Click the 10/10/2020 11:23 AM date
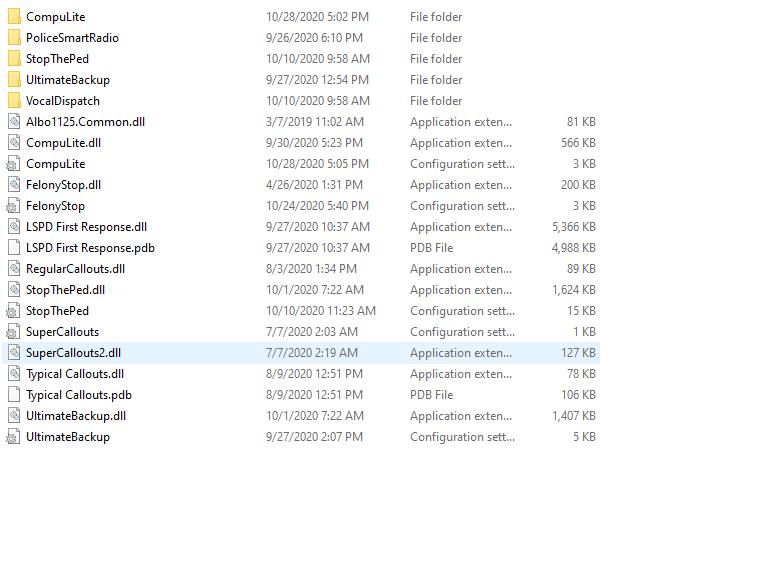 321,311
